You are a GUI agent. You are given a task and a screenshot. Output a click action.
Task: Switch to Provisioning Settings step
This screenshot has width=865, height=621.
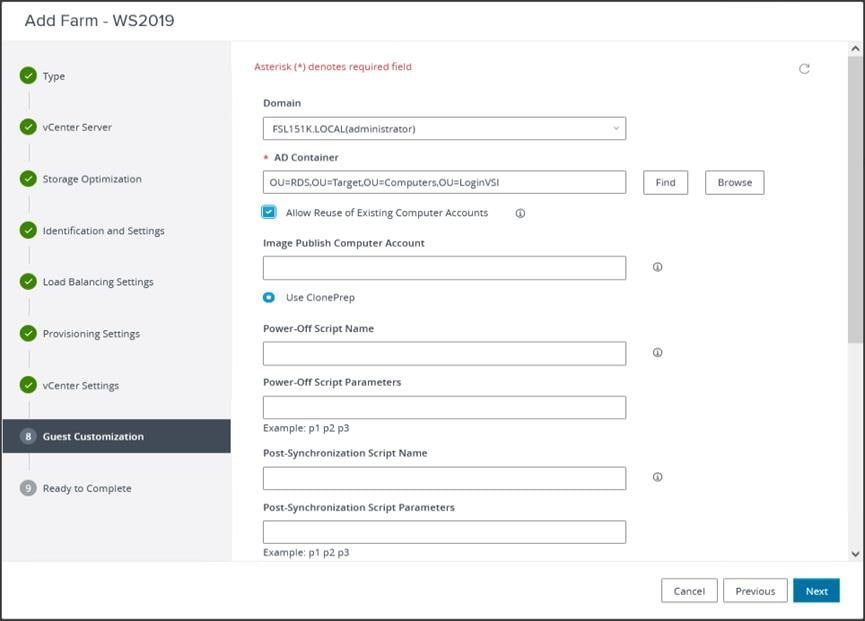91,334
